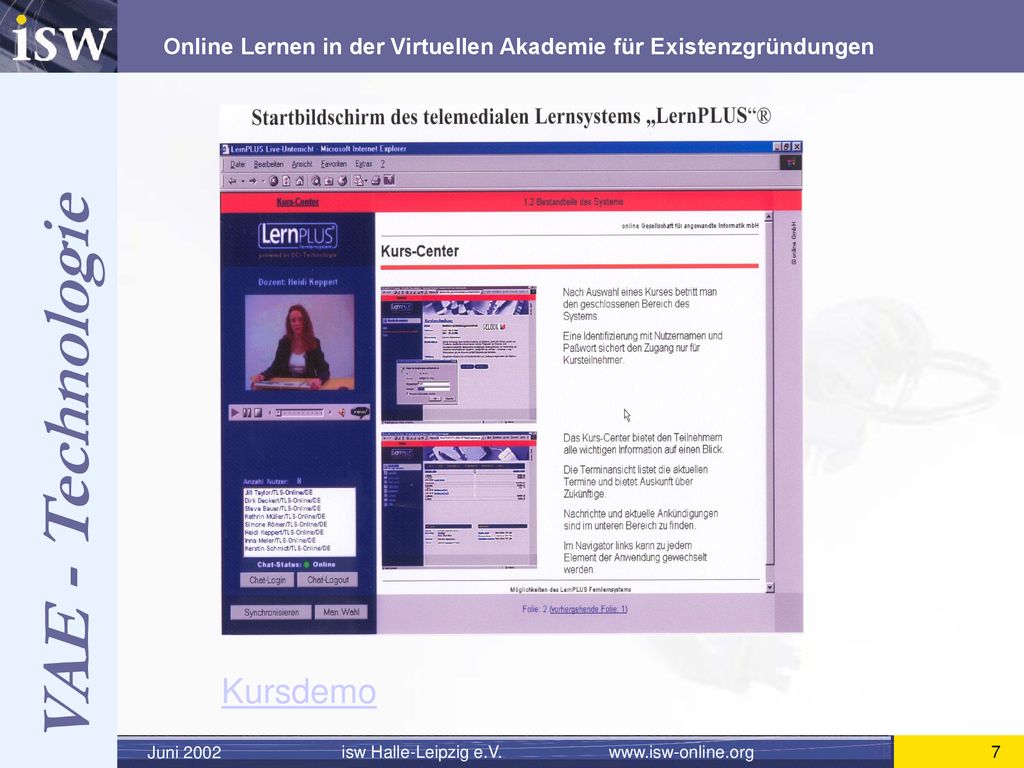Click the content scrollbar down arrow
1024x768 pixels.
(769, 588)
